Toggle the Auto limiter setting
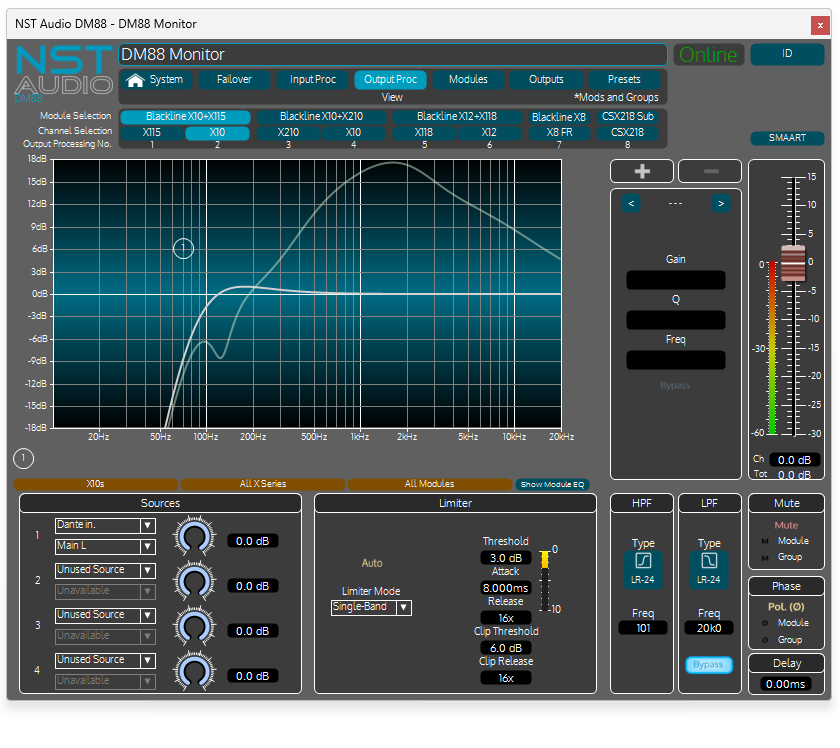This screenshot has height=748, width=840. pyautogui.click(x=372, y=563)
